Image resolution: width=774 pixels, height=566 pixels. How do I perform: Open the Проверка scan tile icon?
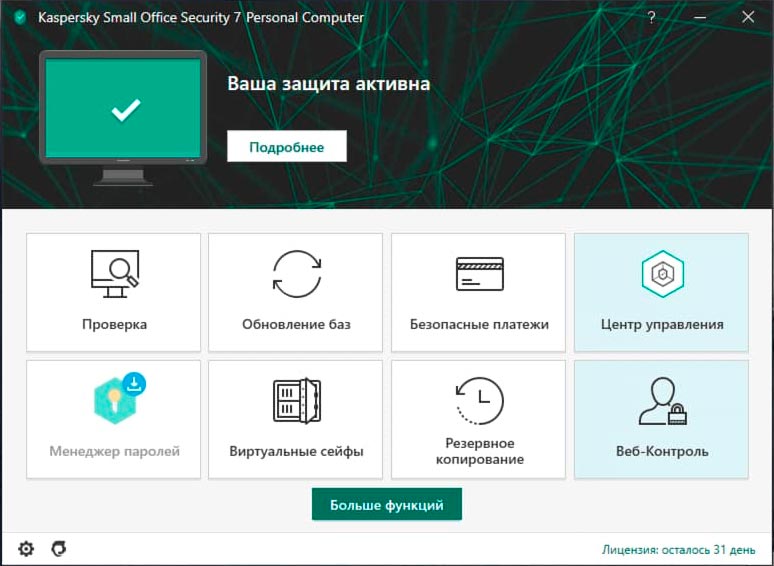[x=113, y=274]
